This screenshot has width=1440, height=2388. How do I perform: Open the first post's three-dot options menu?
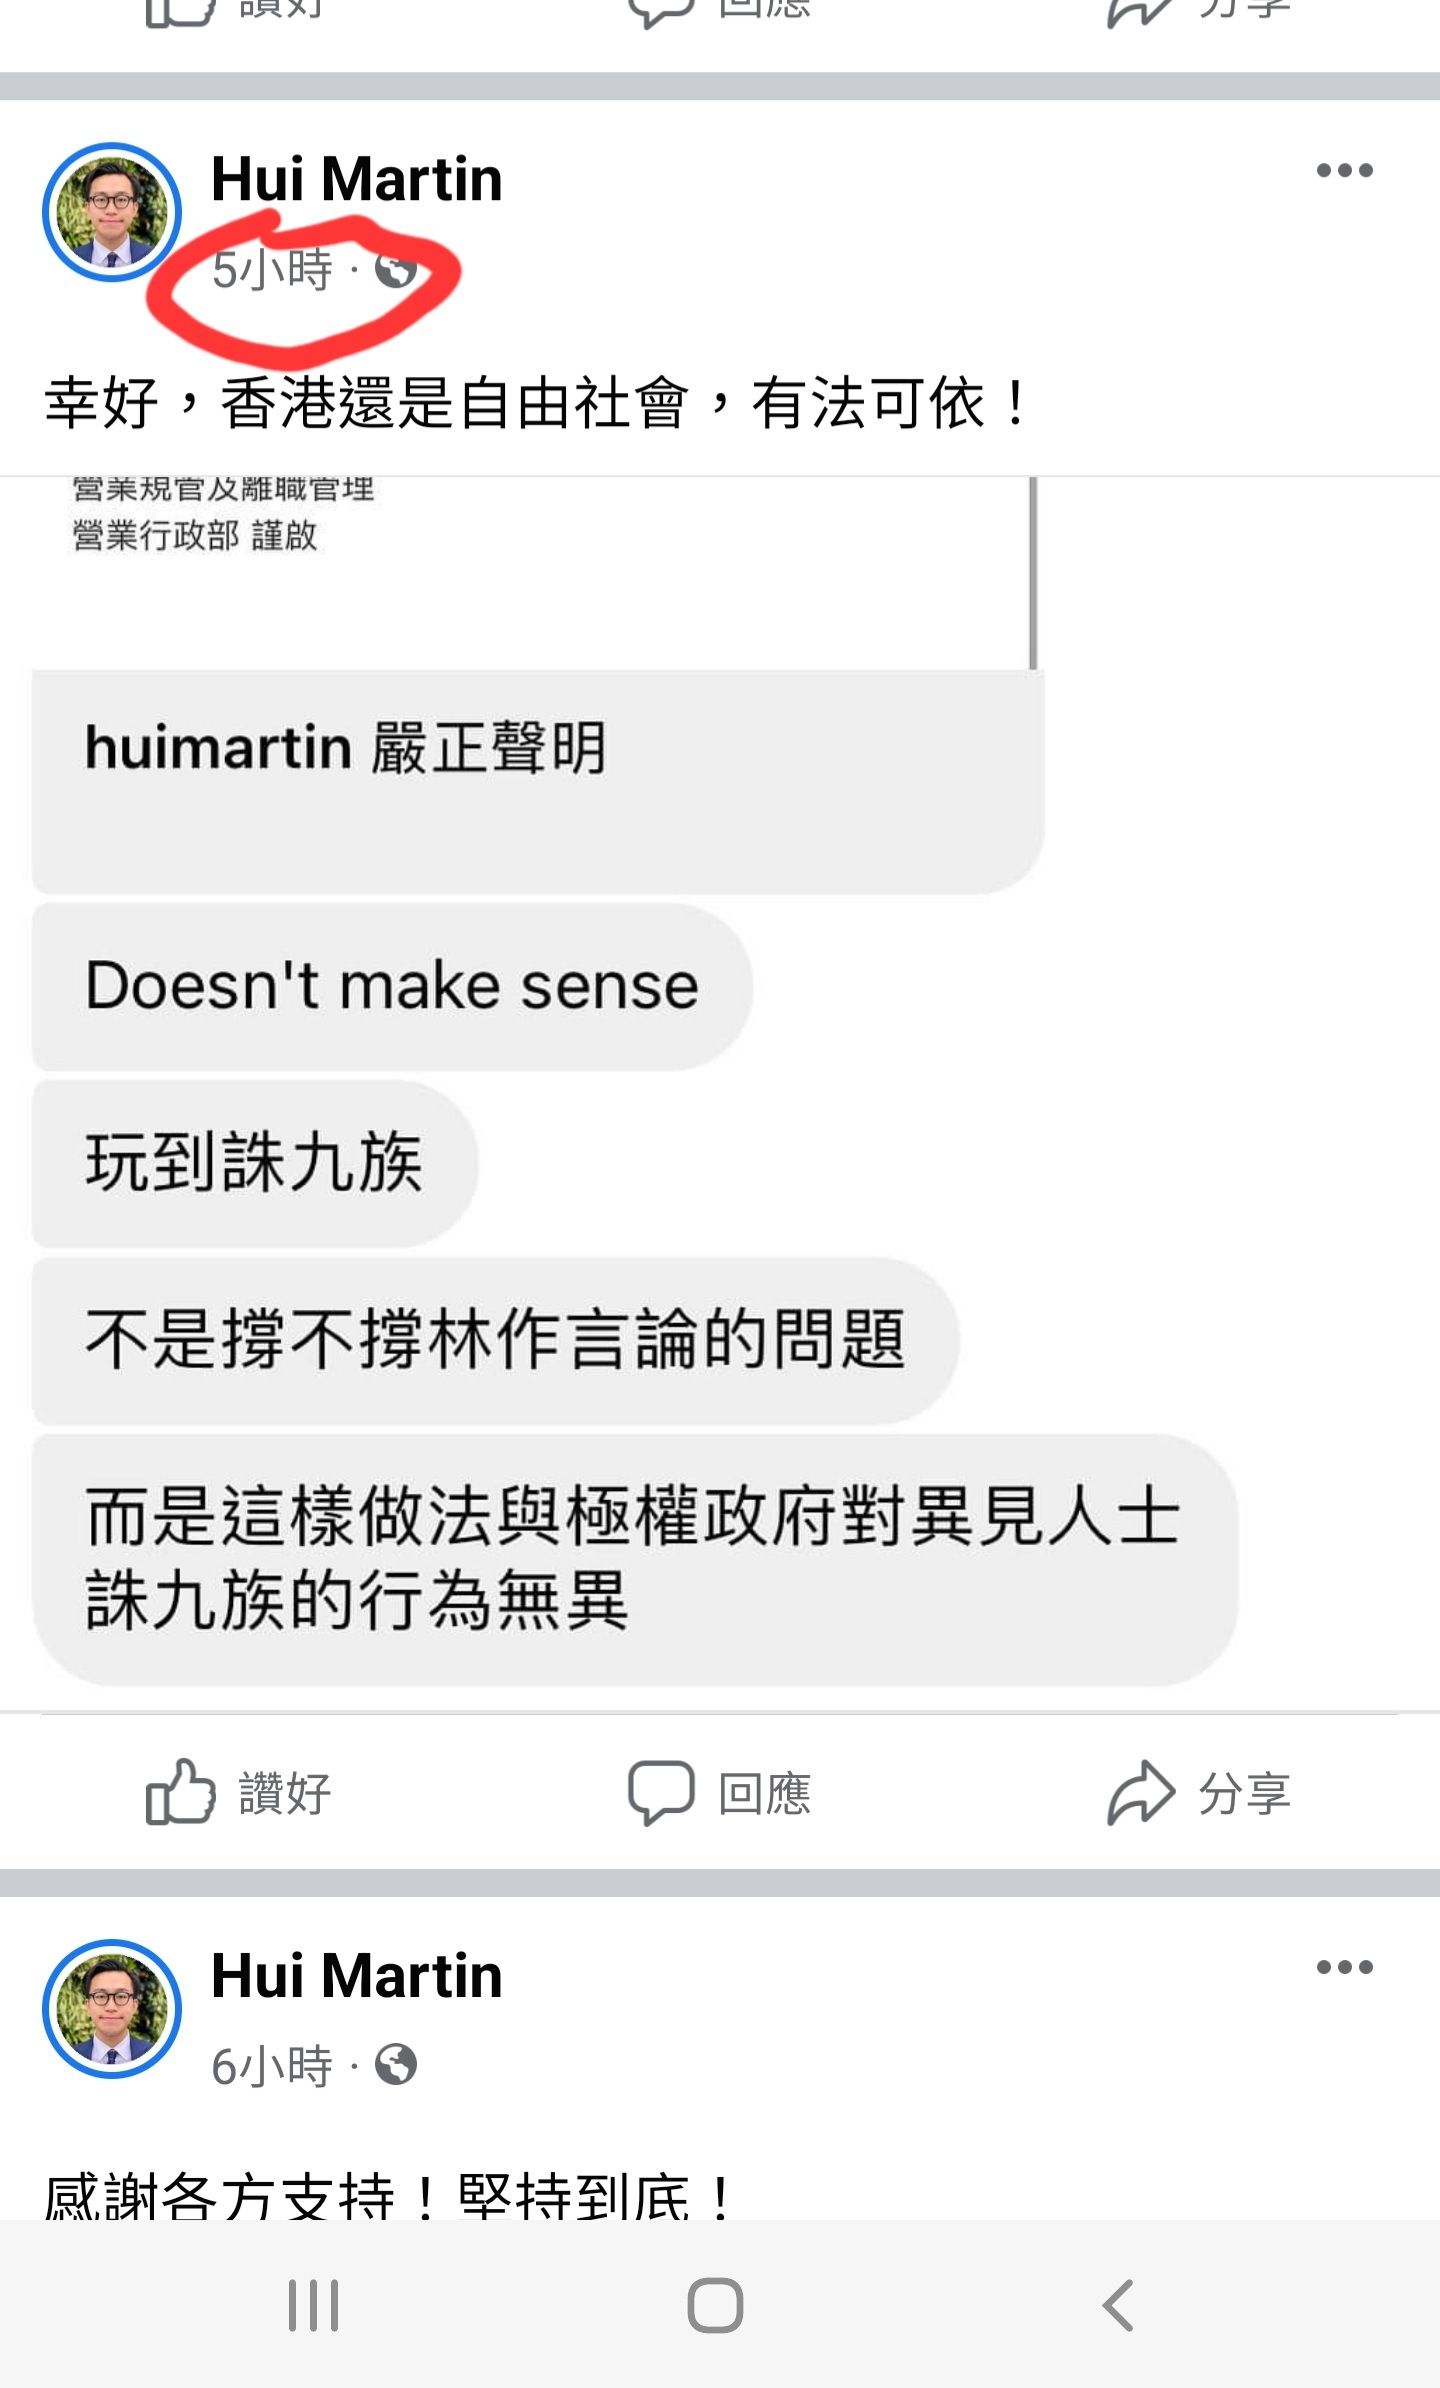(1344, 170)
